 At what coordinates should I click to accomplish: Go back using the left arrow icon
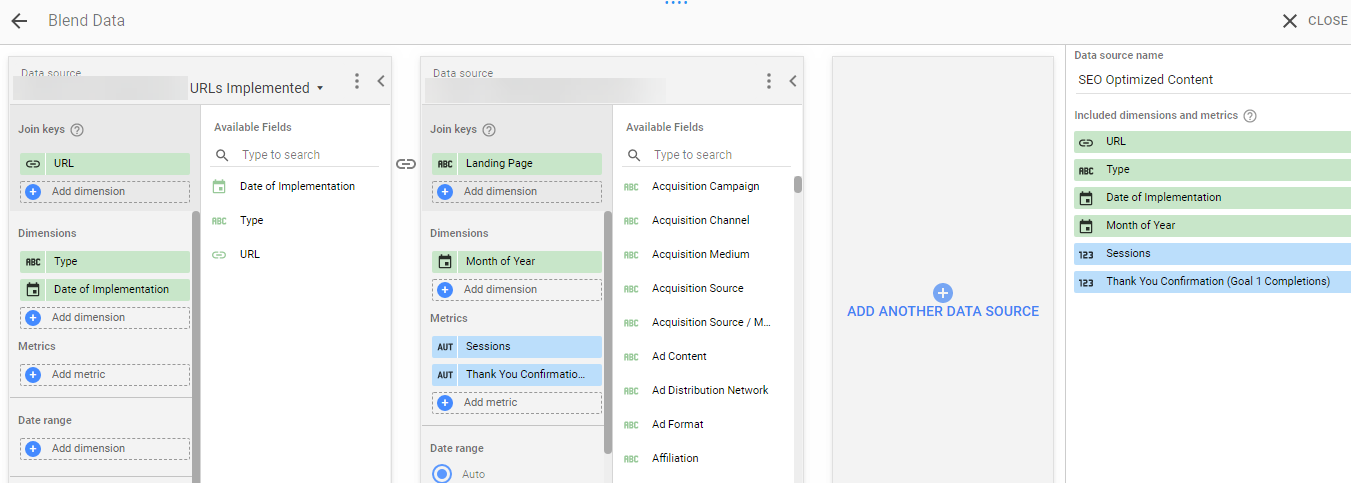(19, 21)
